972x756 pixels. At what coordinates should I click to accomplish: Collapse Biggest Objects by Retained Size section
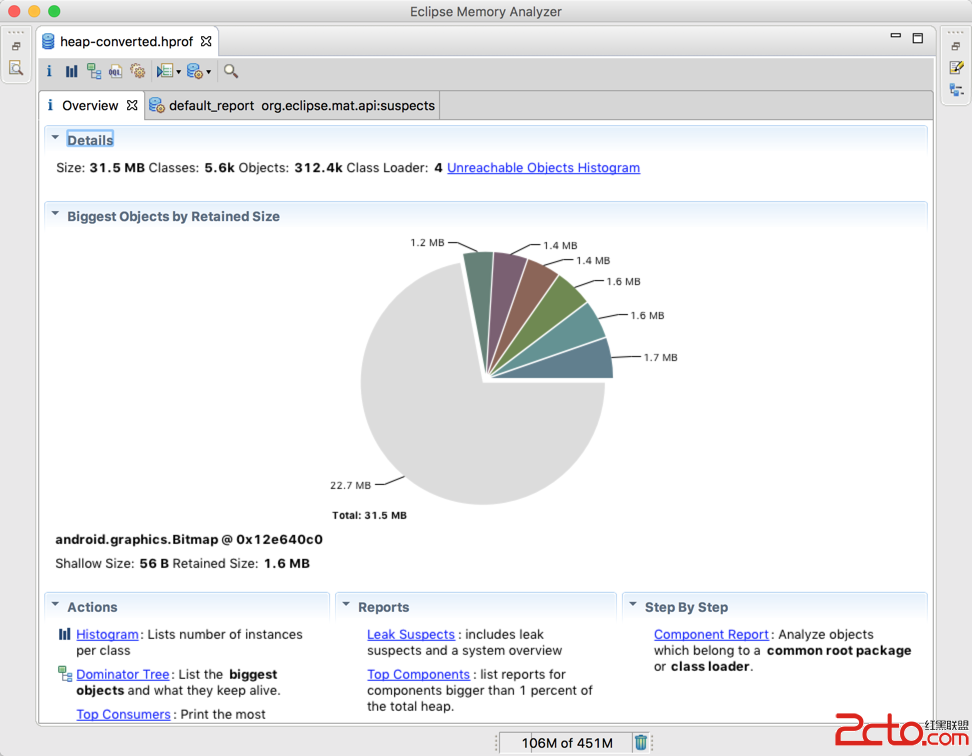click(55, 215)
